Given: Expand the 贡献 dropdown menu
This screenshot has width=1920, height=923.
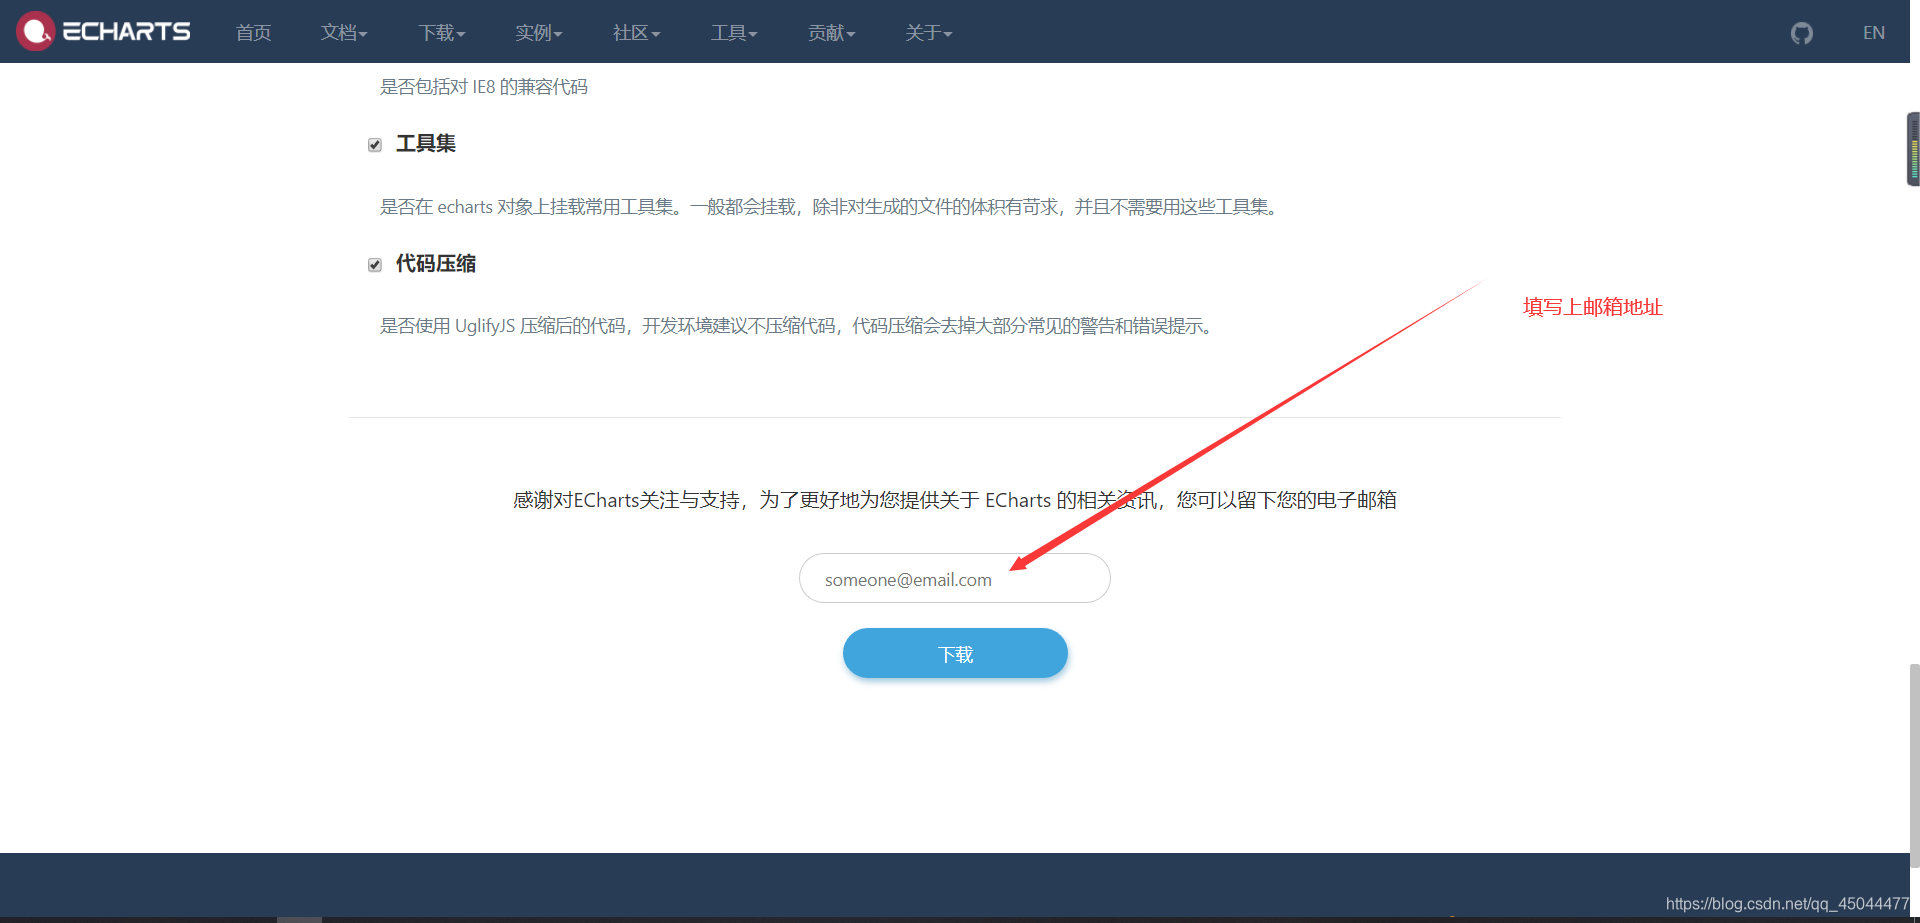Looking at the screenshot, I should point(832,33).
